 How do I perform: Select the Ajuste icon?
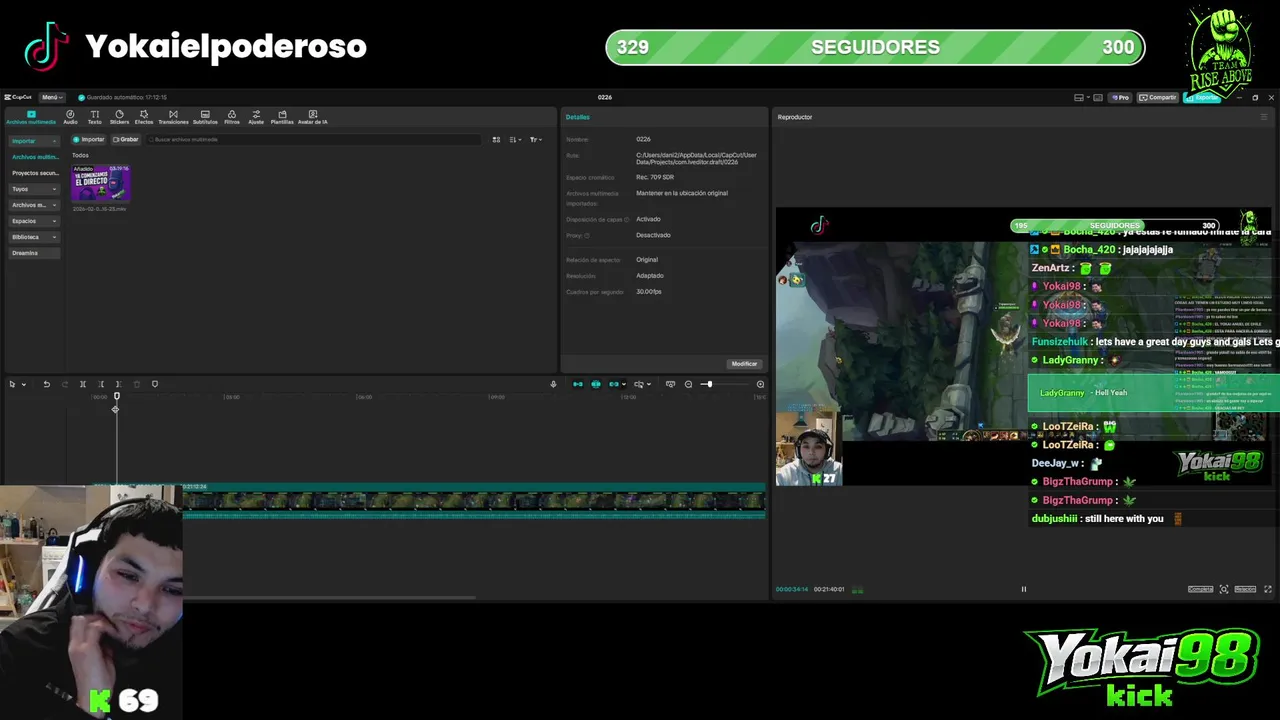[256, 117]
